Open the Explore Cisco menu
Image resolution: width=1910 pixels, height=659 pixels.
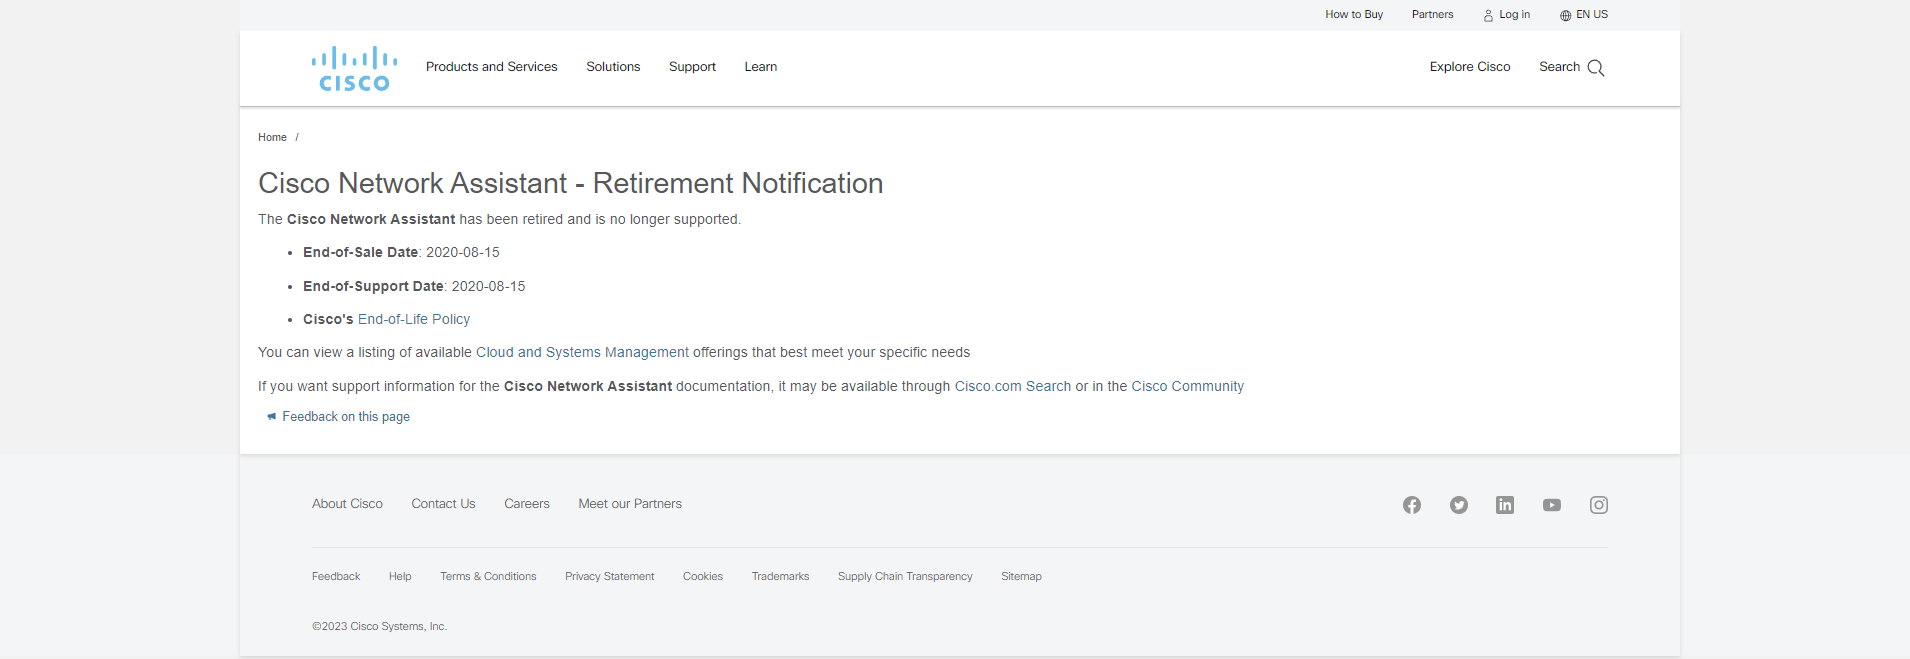(1470, 67)
